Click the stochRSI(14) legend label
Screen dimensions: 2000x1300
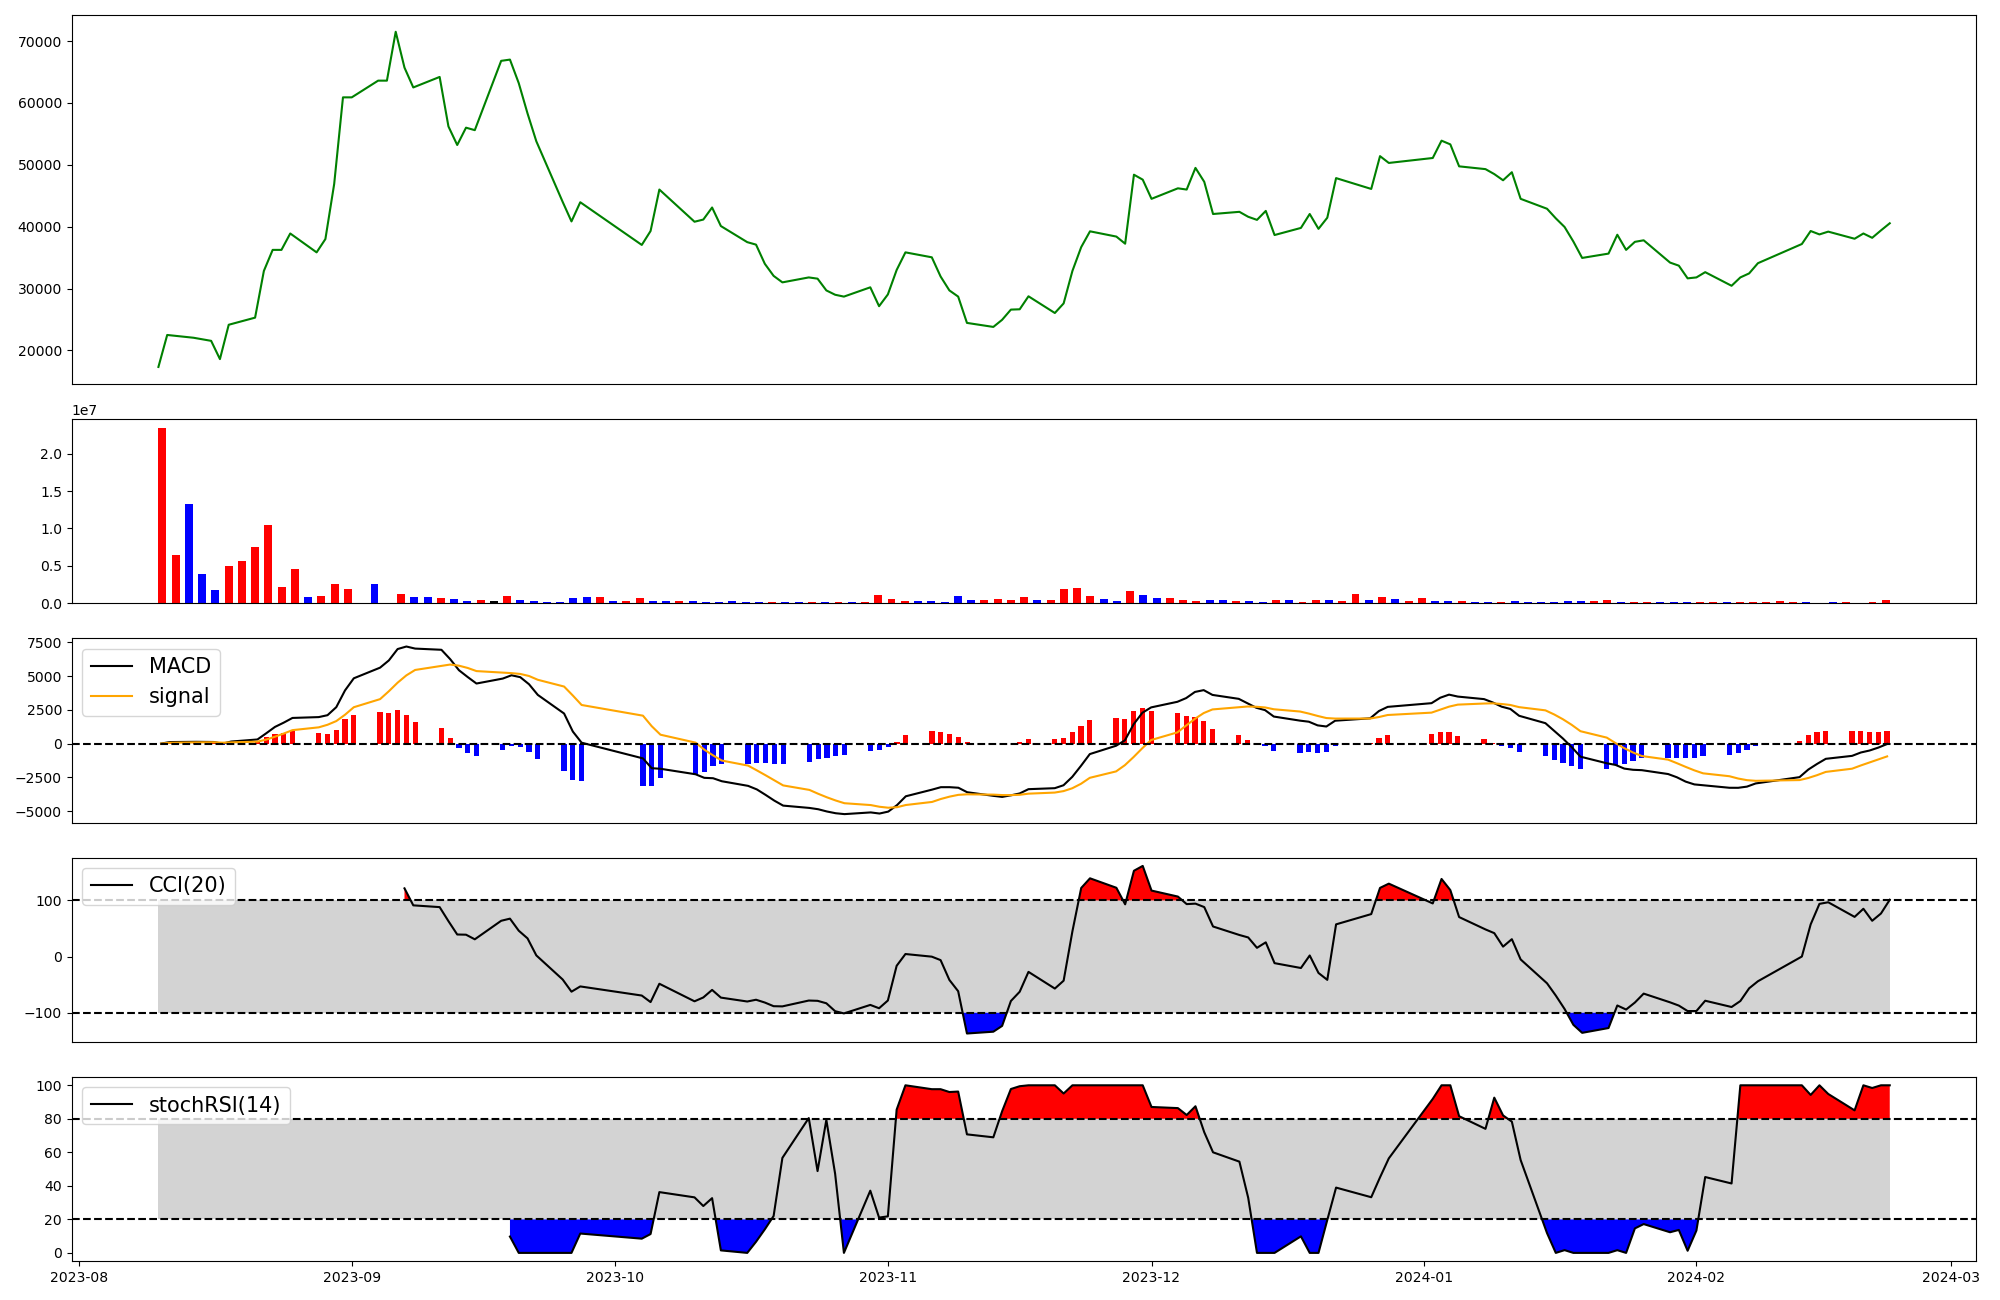coord(213,1105)
